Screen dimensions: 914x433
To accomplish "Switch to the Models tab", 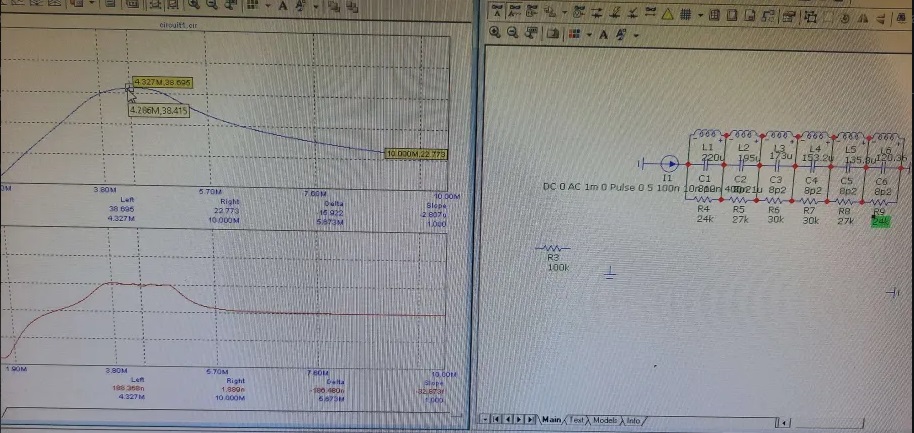I will point(605,420).
